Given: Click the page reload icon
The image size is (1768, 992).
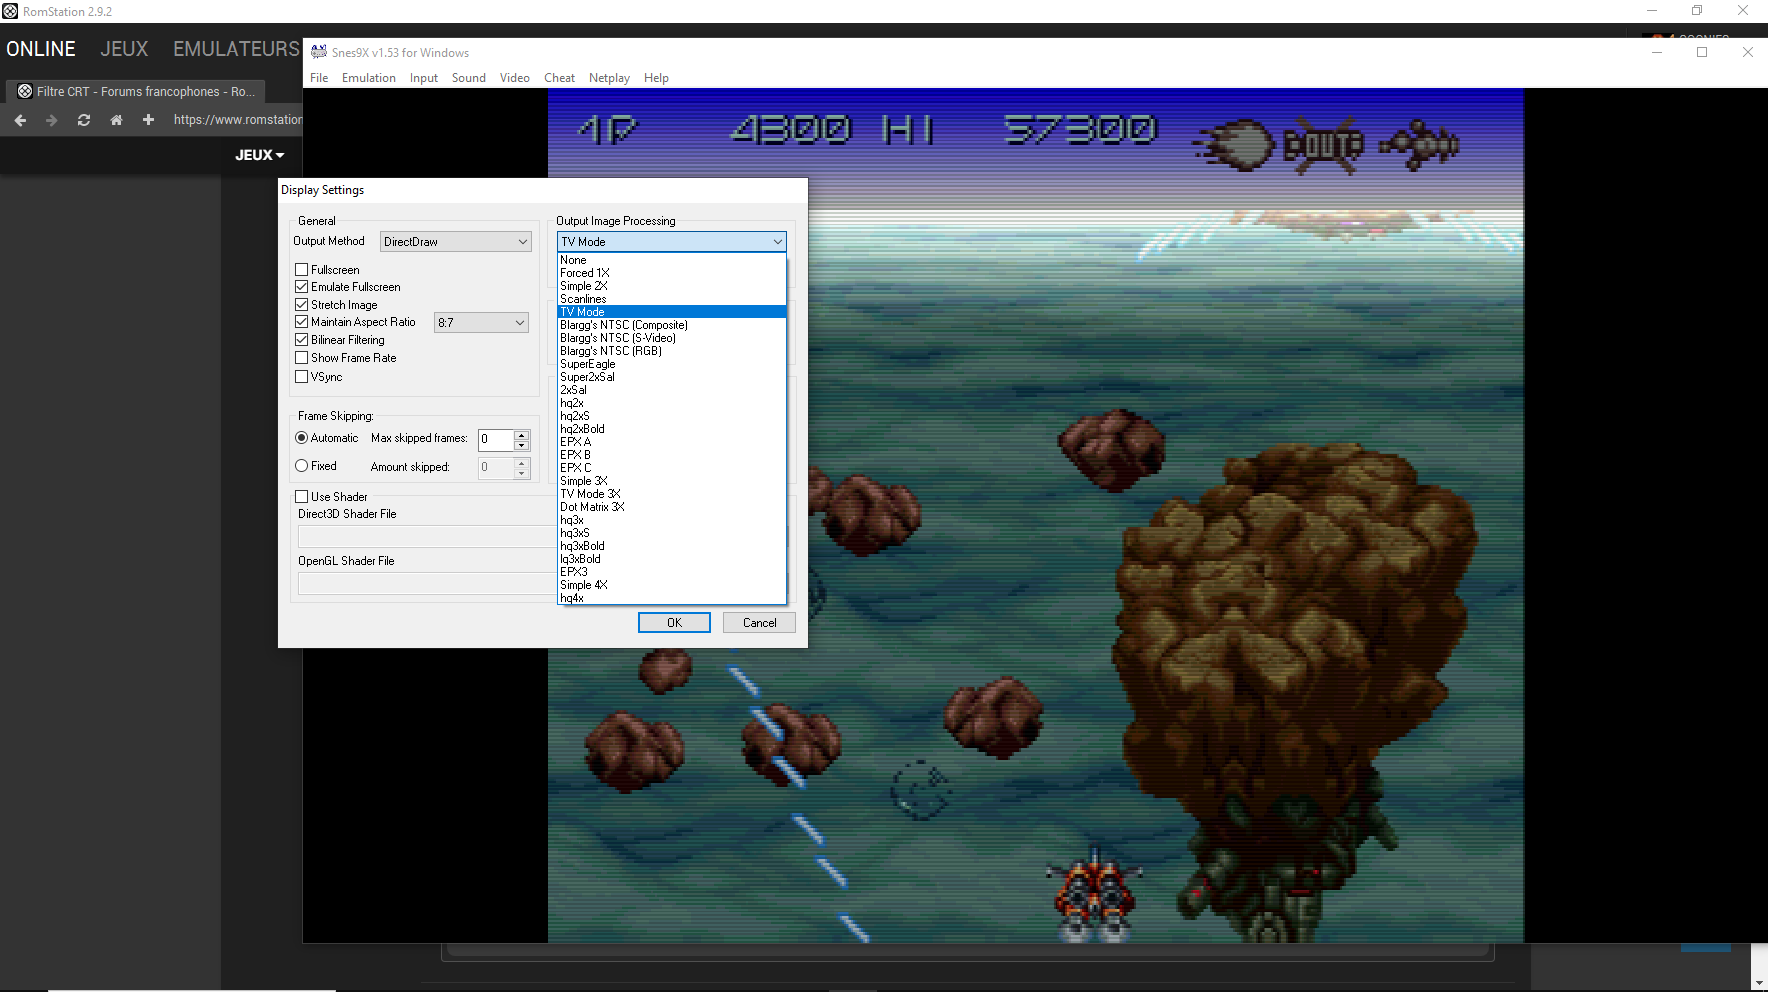Looking at the screenshot, I should pyautogui.click(x=84, y=120).
